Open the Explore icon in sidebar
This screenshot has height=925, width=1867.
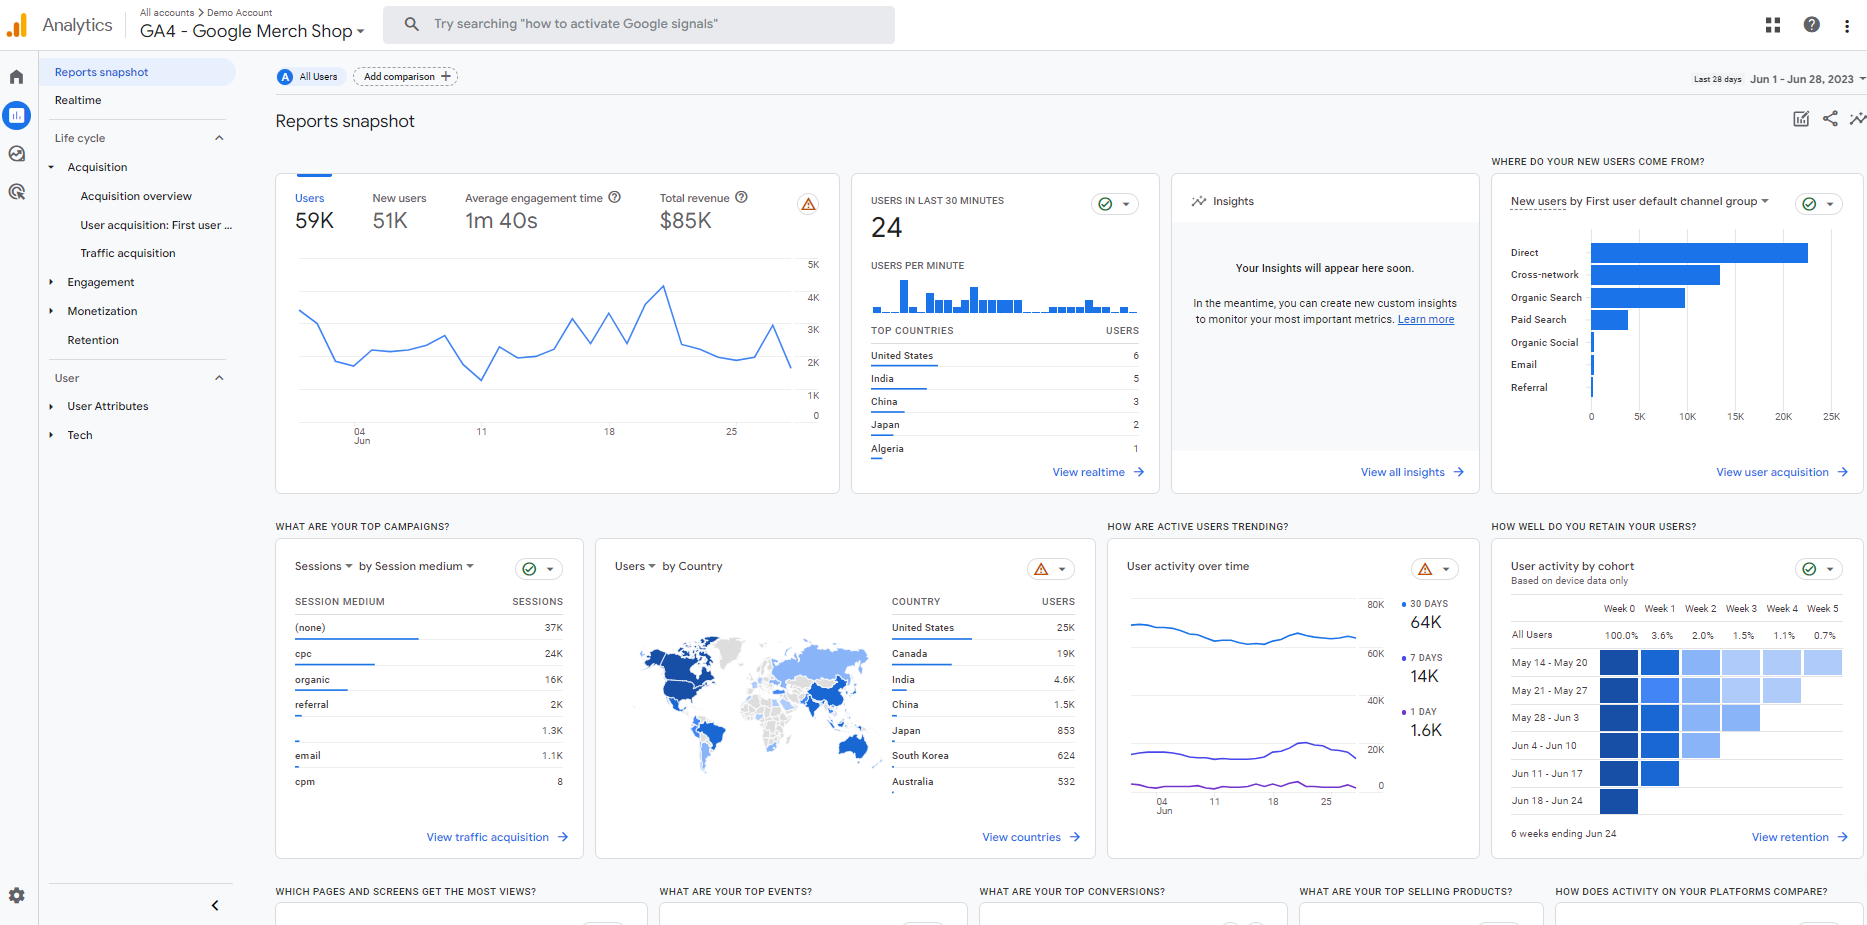tap(16, 154)
